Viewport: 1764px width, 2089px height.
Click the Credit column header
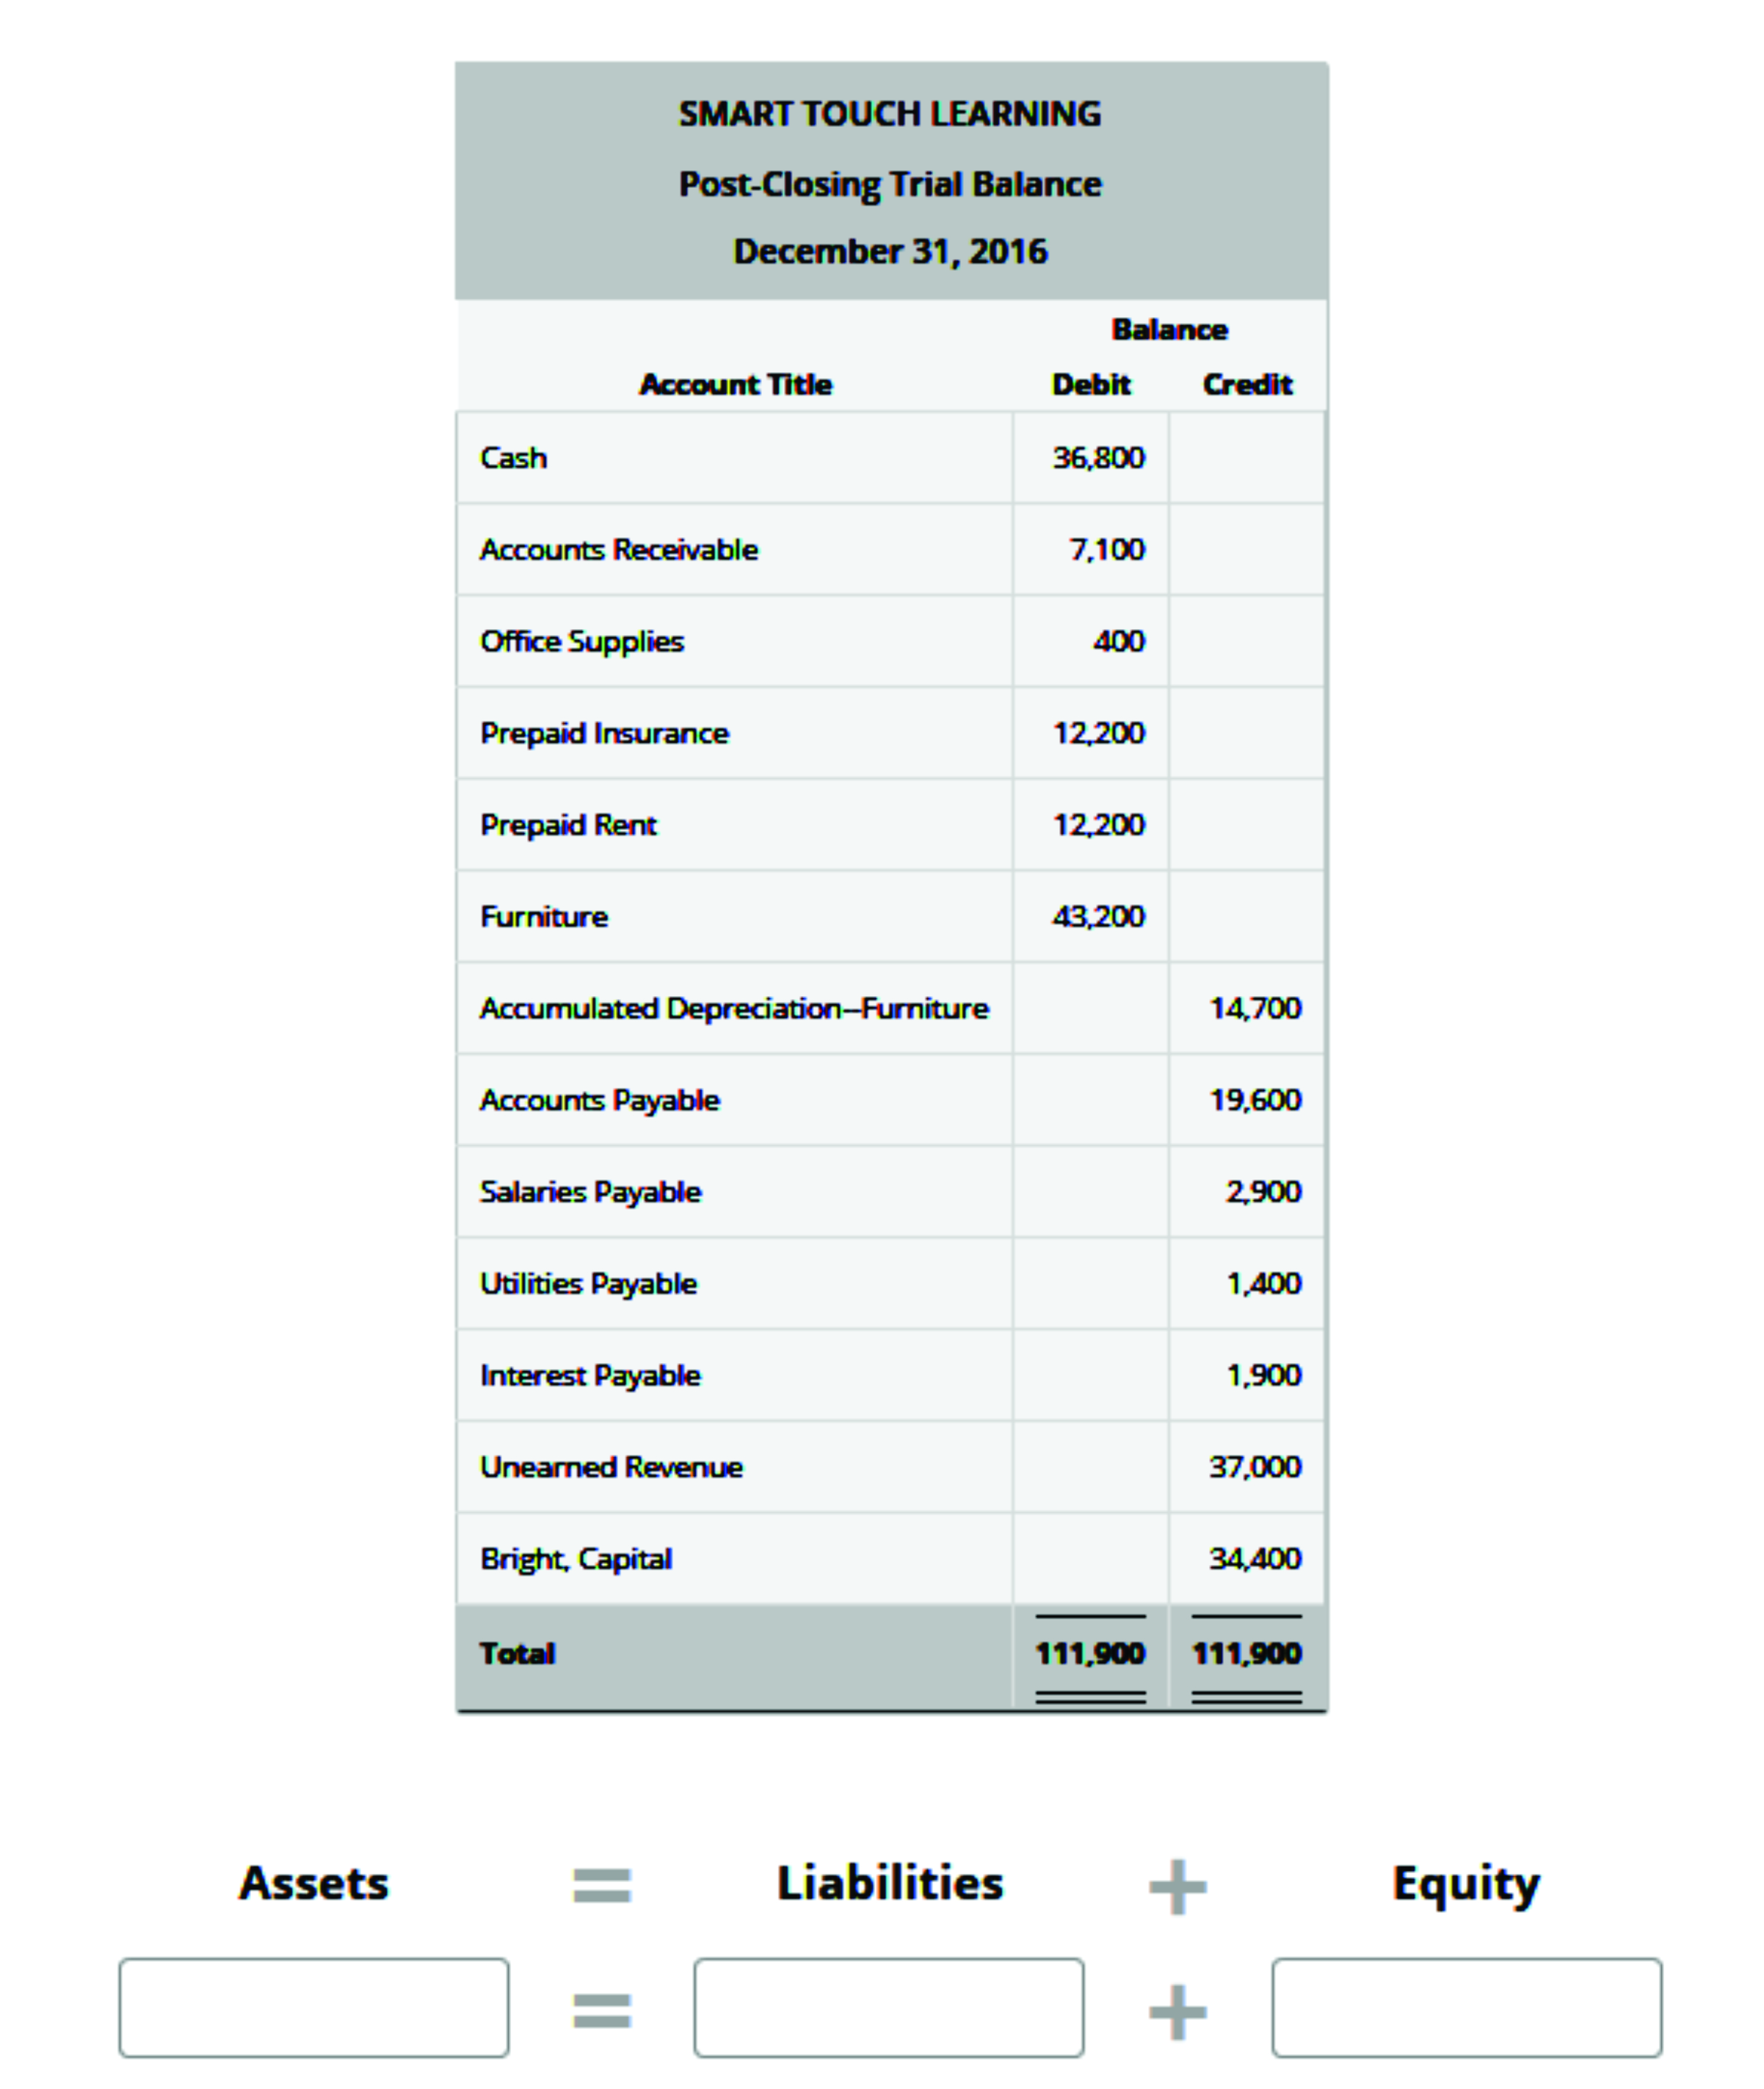coord(1248,384)
